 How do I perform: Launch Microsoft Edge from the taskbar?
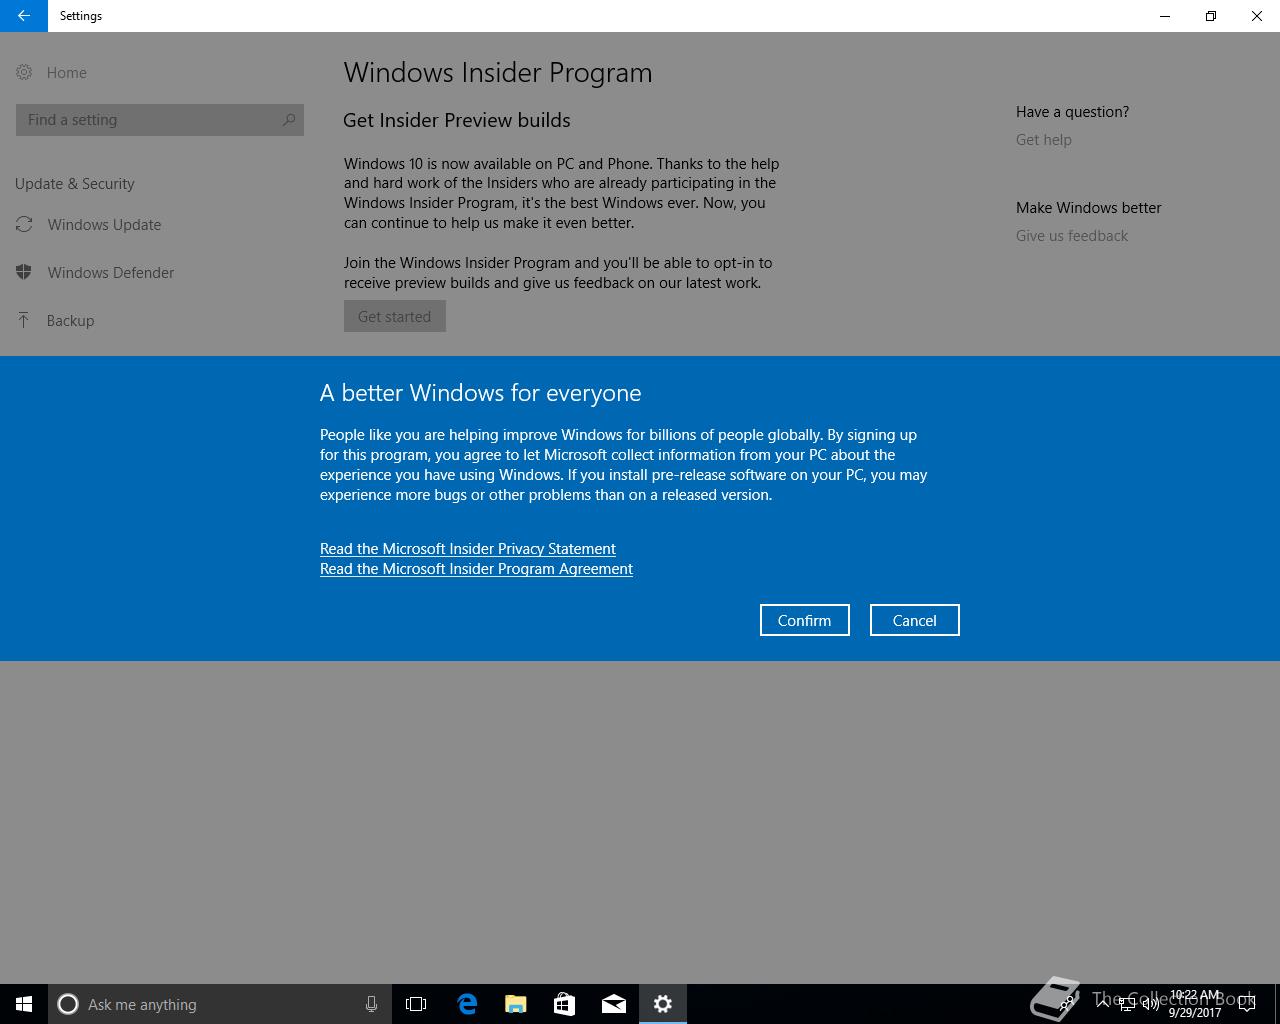(467, 1004)
